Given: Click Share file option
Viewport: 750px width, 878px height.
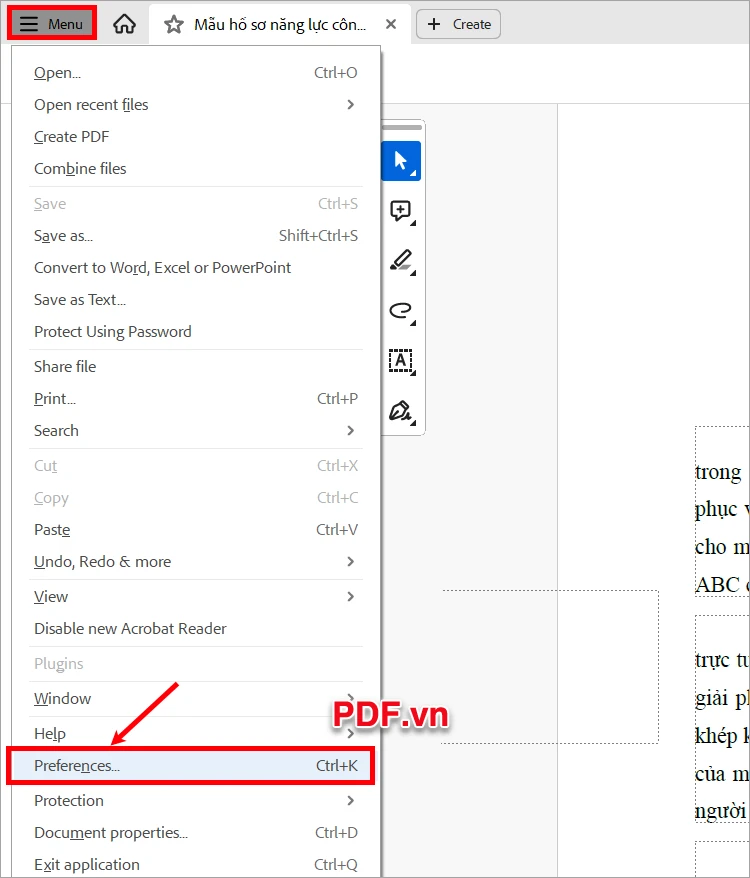Looking at the screenshot, I should 195,367.
